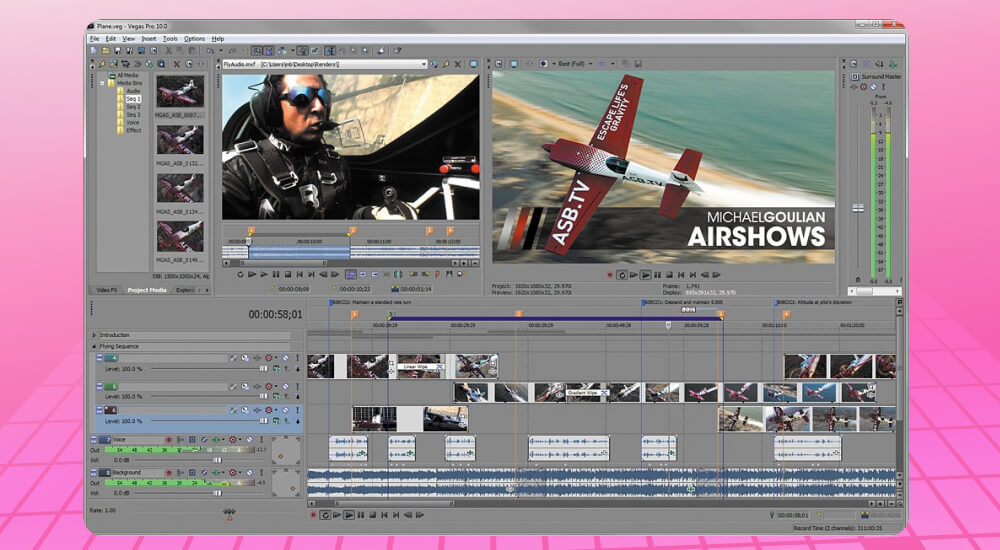The width and height of the screenshot is (1000, 550).
Task: Click the timeline Play button at bottom transport
Action: coord(349,515)
